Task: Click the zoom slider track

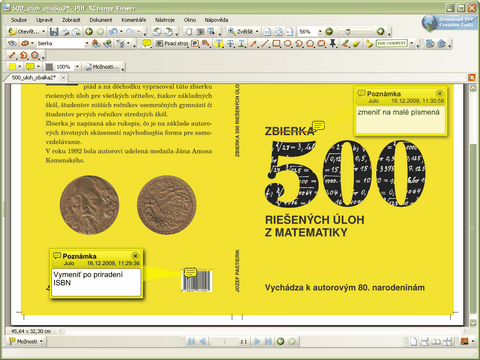Action: [x=355, y=32]
